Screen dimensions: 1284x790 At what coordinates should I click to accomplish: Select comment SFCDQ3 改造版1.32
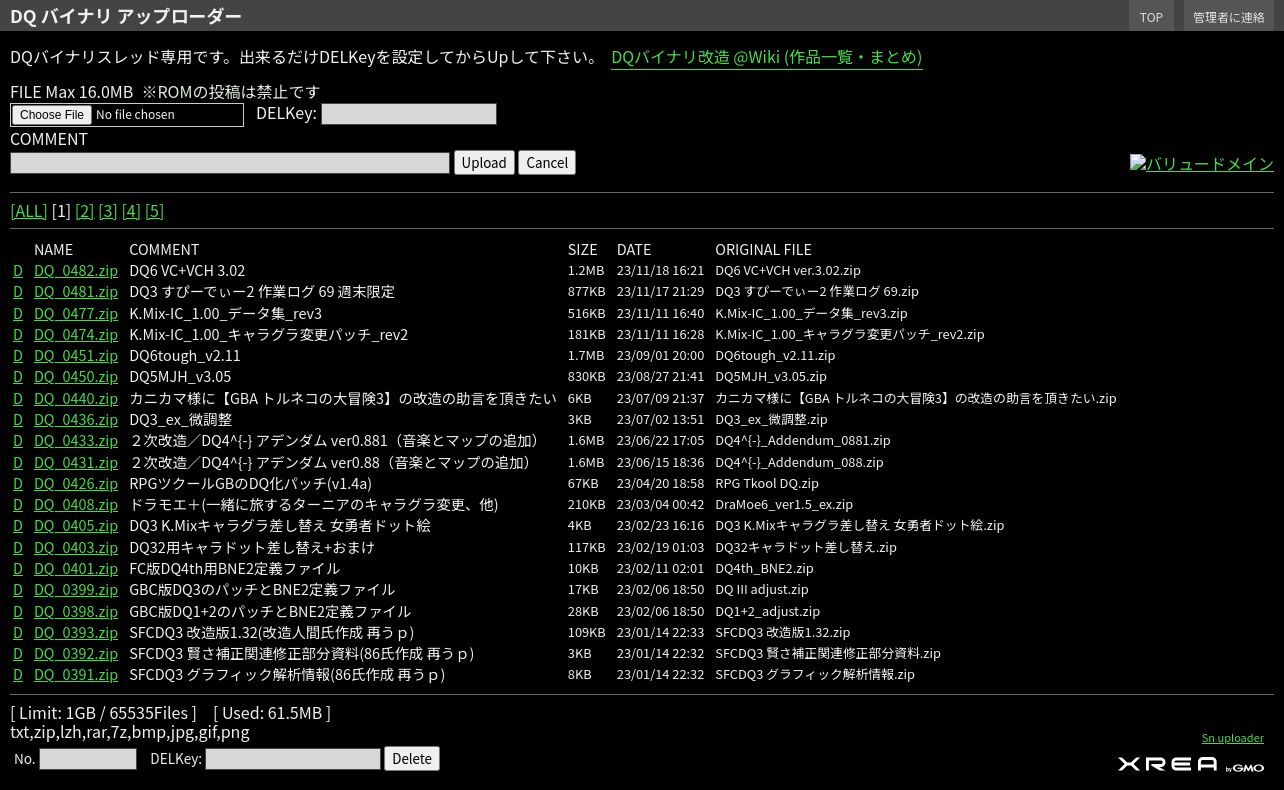(x=271, y=632)
